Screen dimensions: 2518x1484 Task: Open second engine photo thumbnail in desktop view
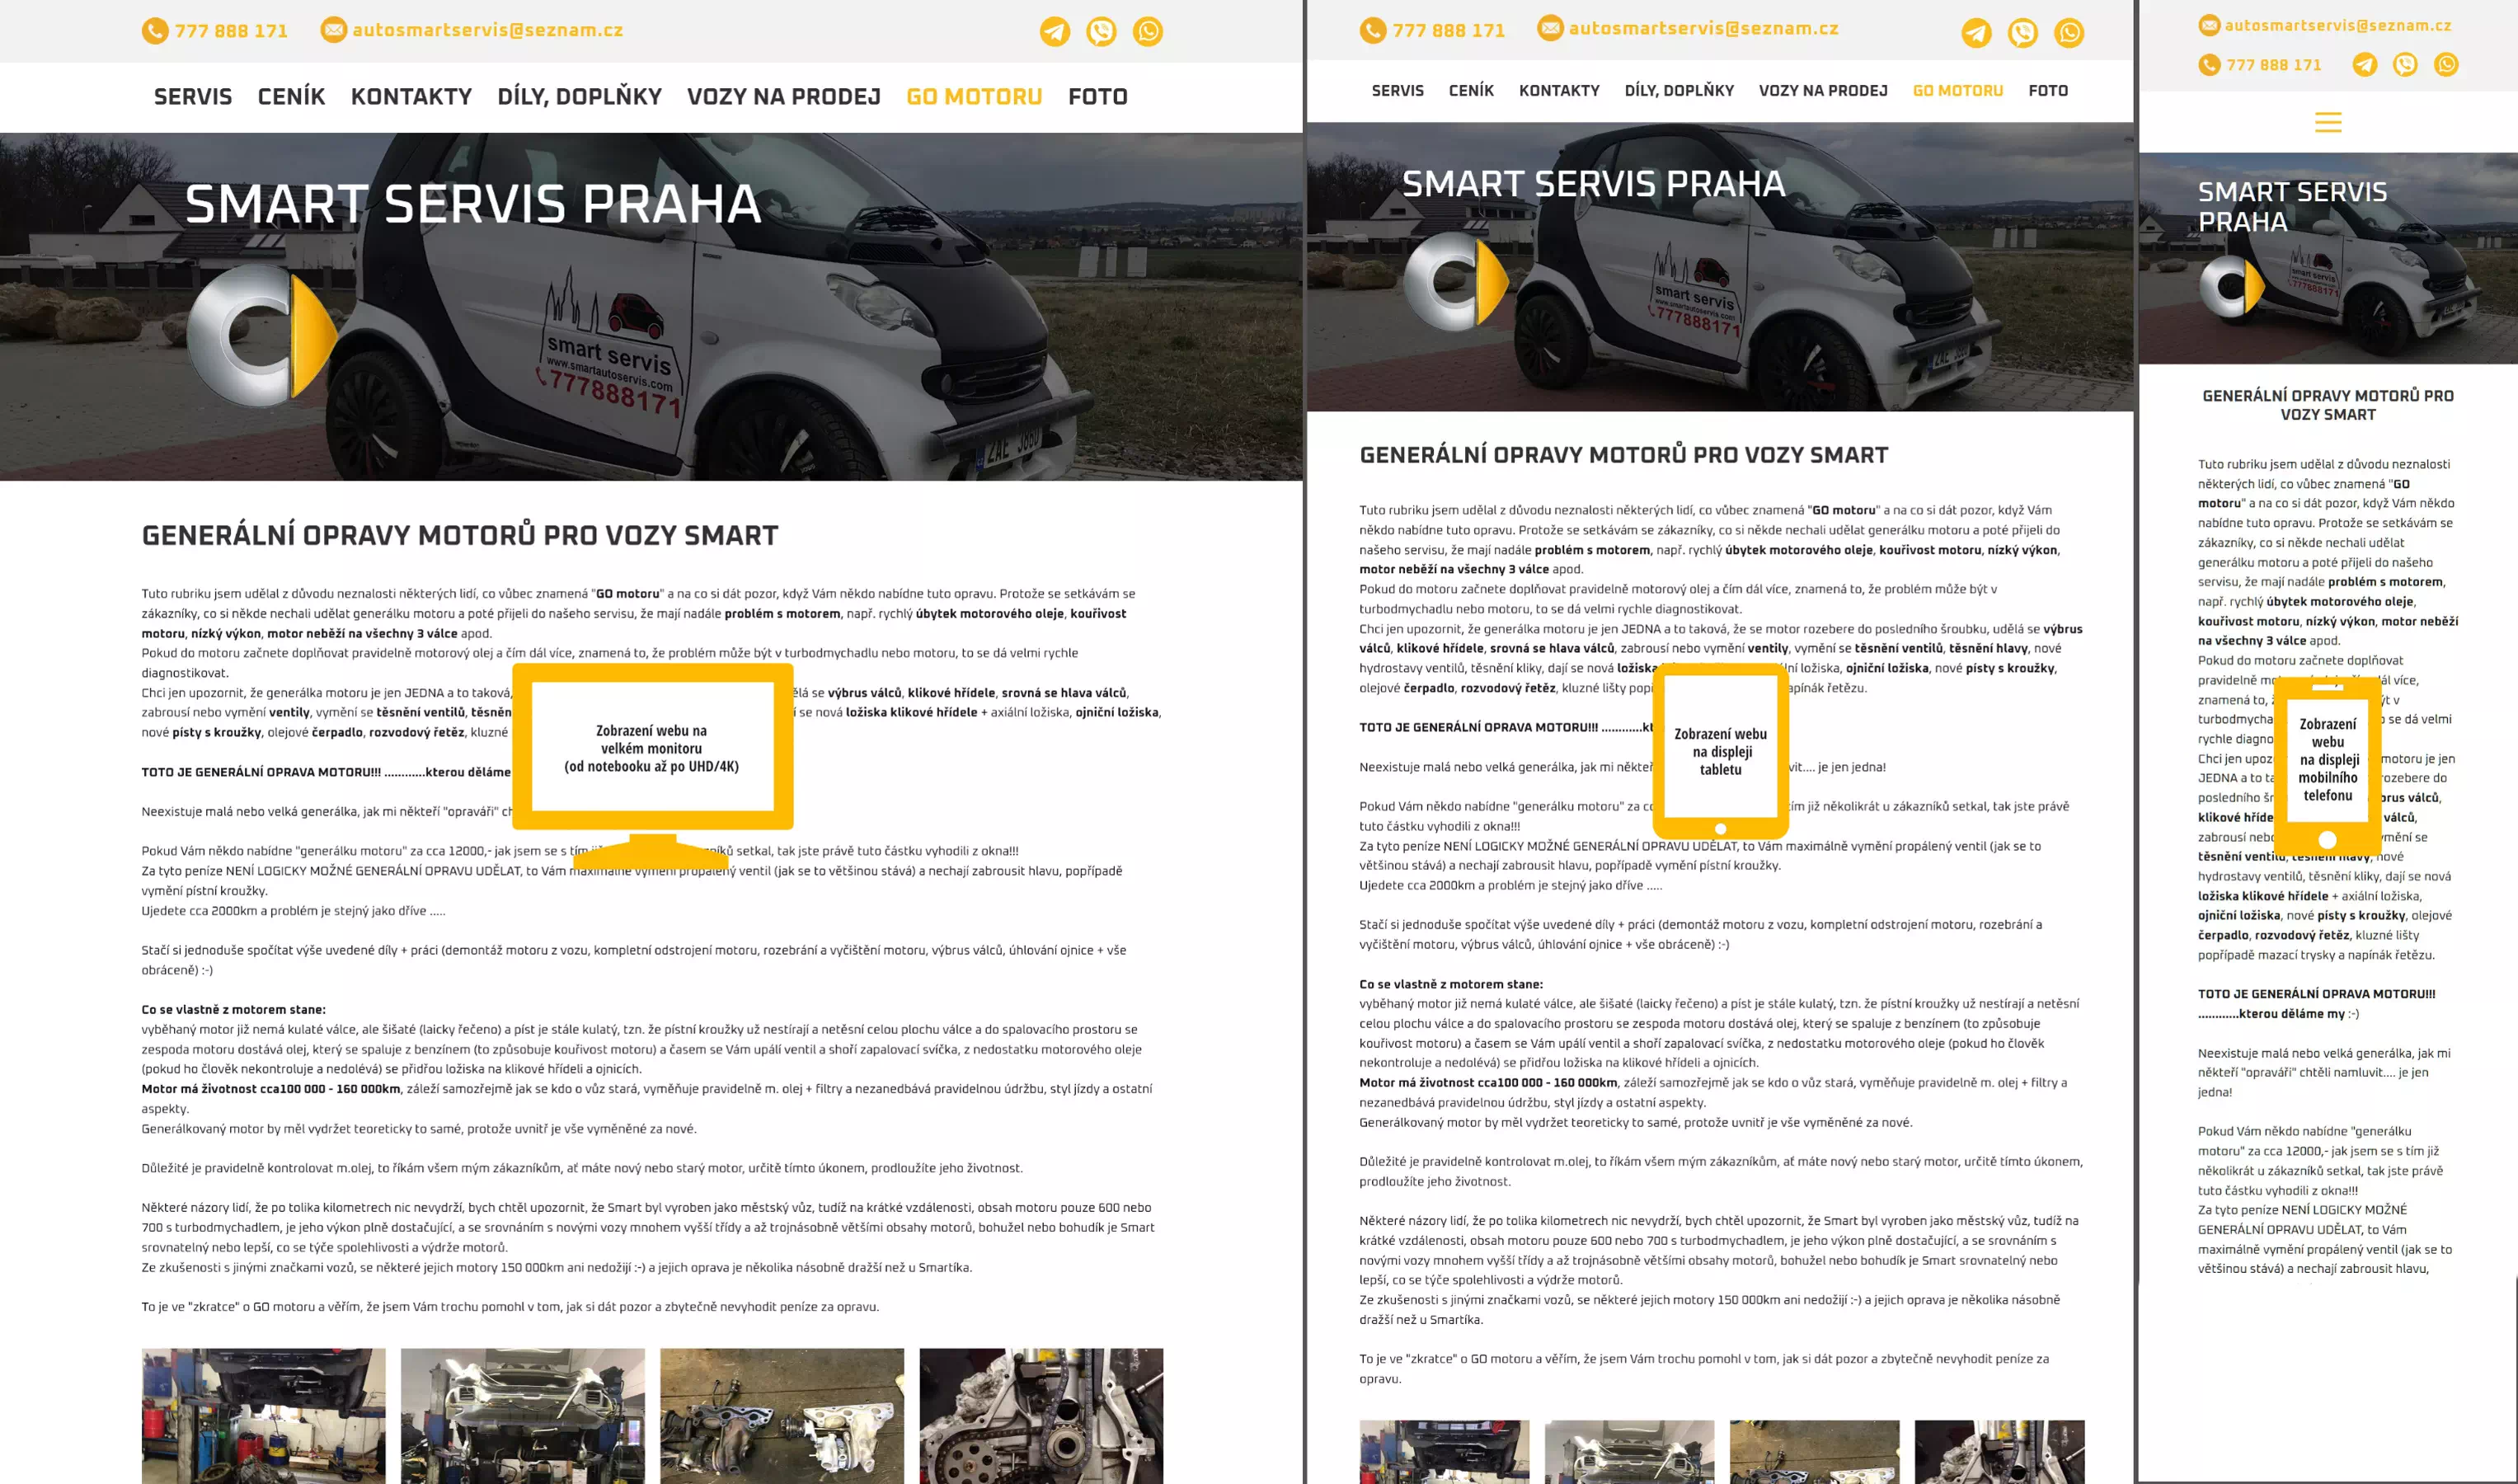coord(523,1416)
